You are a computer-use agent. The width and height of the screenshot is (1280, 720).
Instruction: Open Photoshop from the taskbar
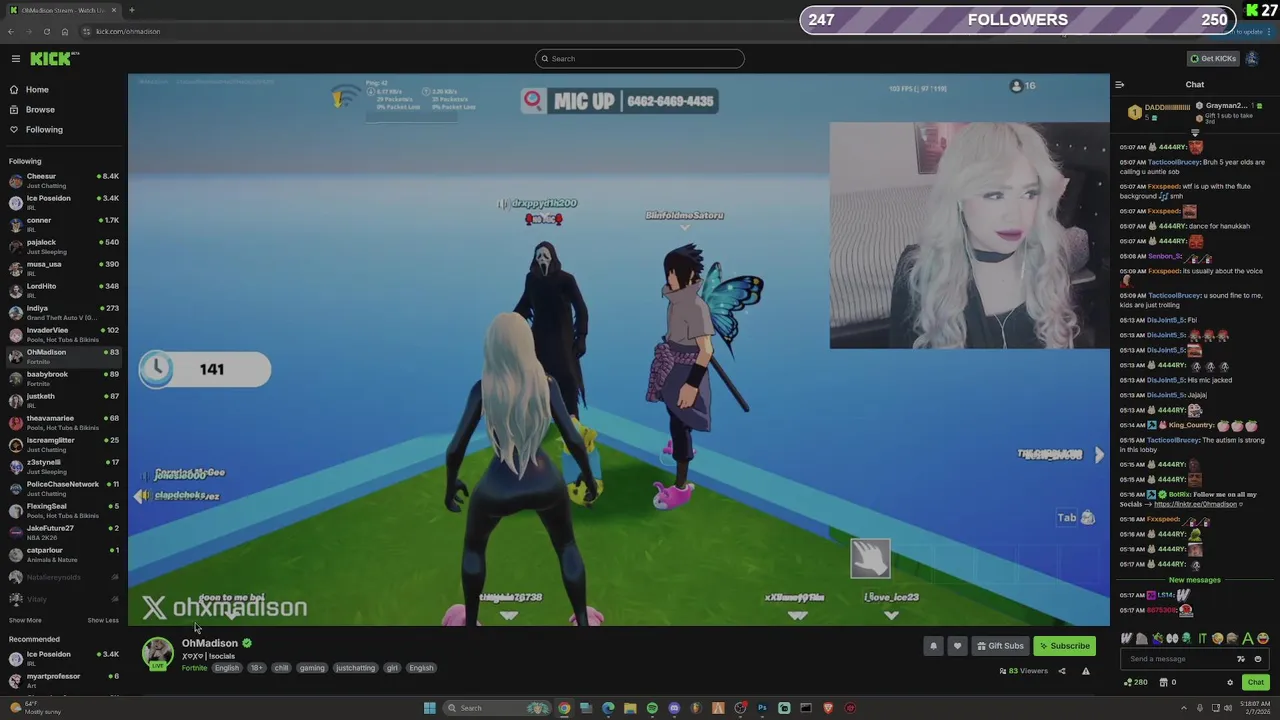tap(762, 708)
